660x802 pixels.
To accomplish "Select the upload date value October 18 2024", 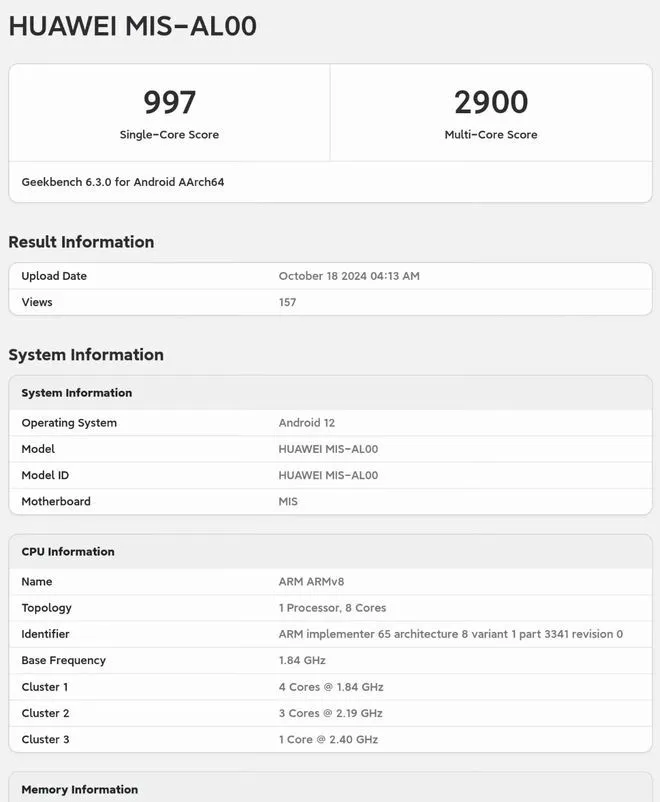I will [x=348, y=276].
